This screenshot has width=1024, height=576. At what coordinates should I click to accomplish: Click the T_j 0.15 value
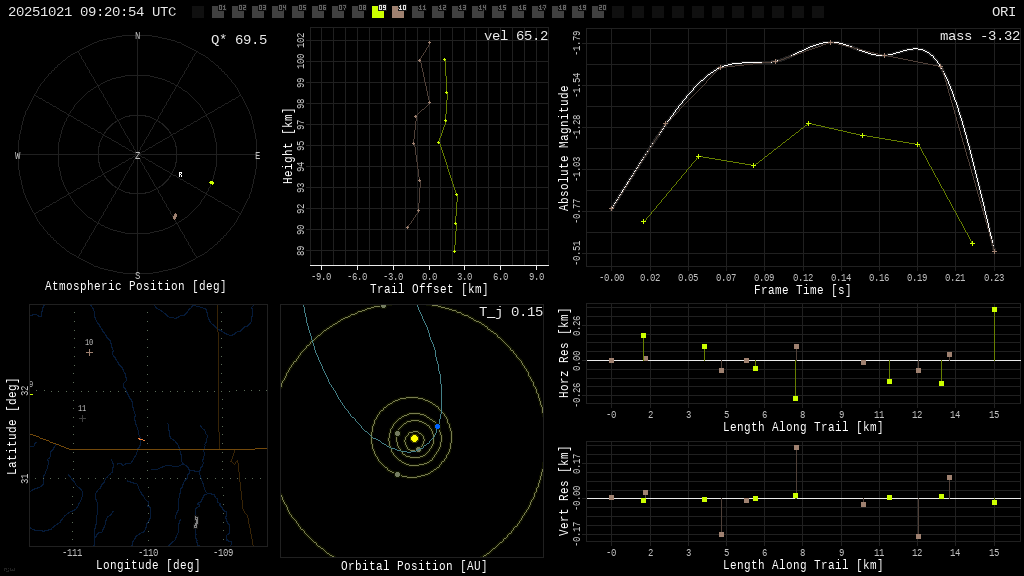click(x=510, y=312)
